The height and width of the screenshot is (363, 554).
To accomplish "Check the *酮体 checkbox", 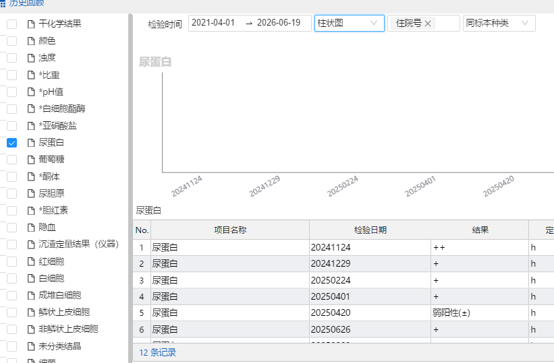I will pos(12,177).
